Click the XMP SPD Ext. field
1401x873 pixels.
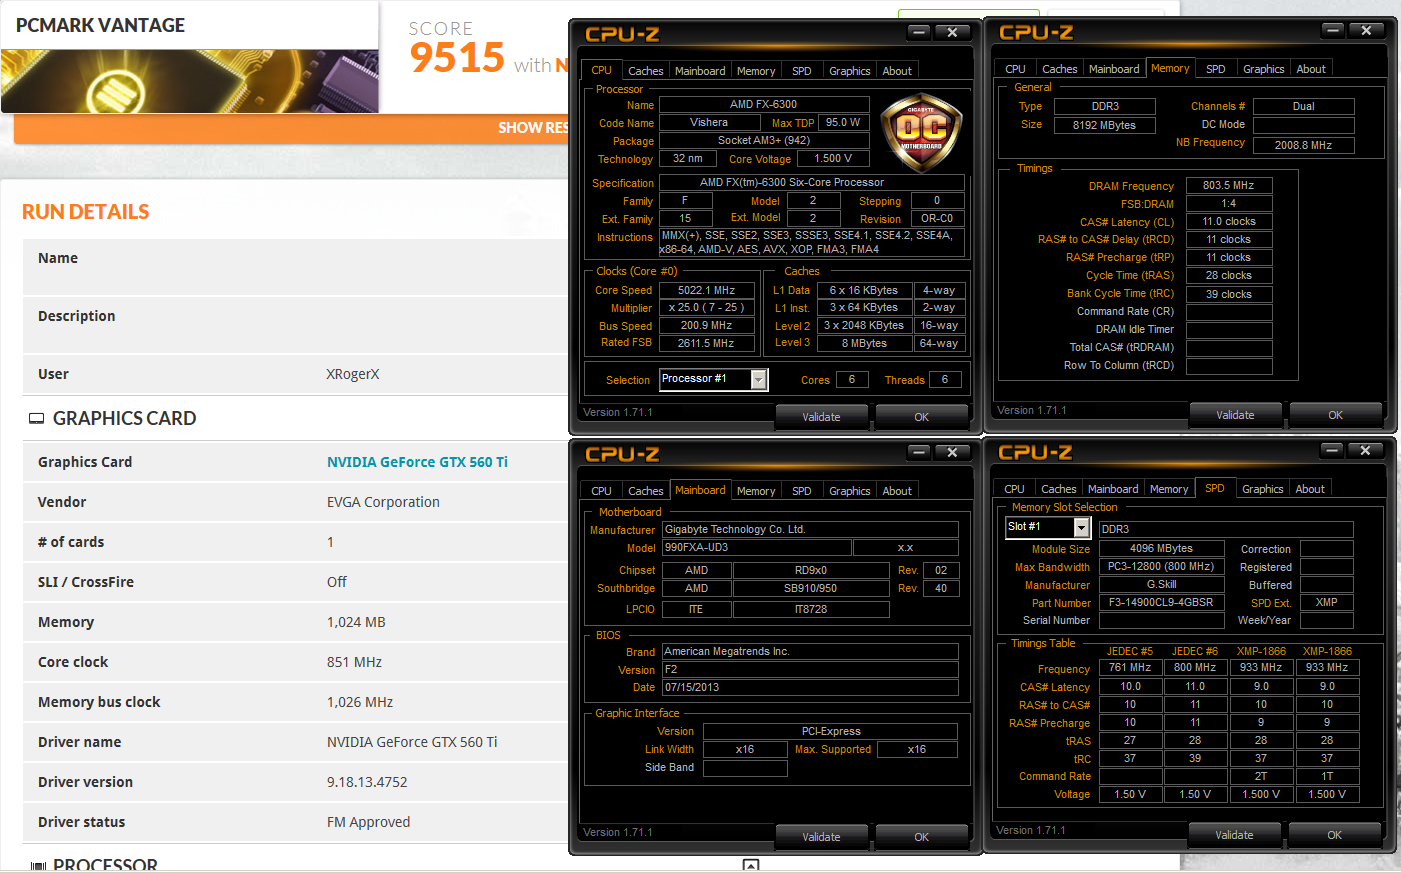(x=1326, y=602)
